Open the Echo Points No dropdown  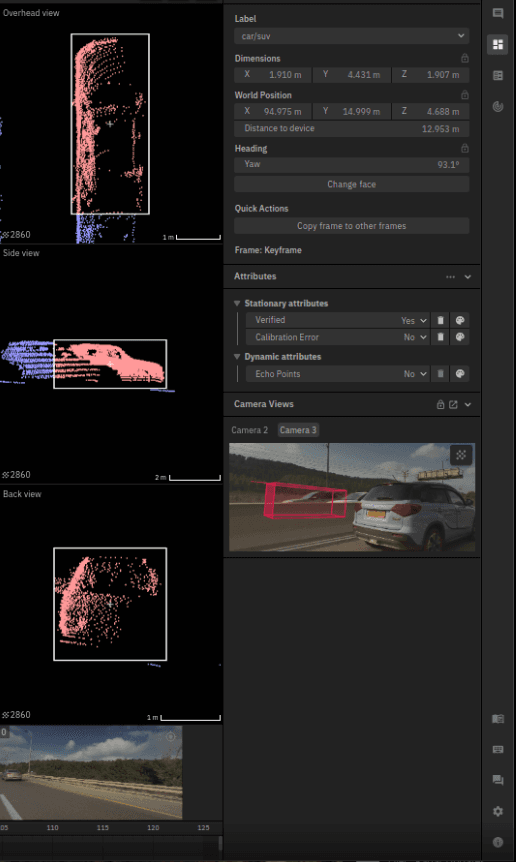point(414,374)
